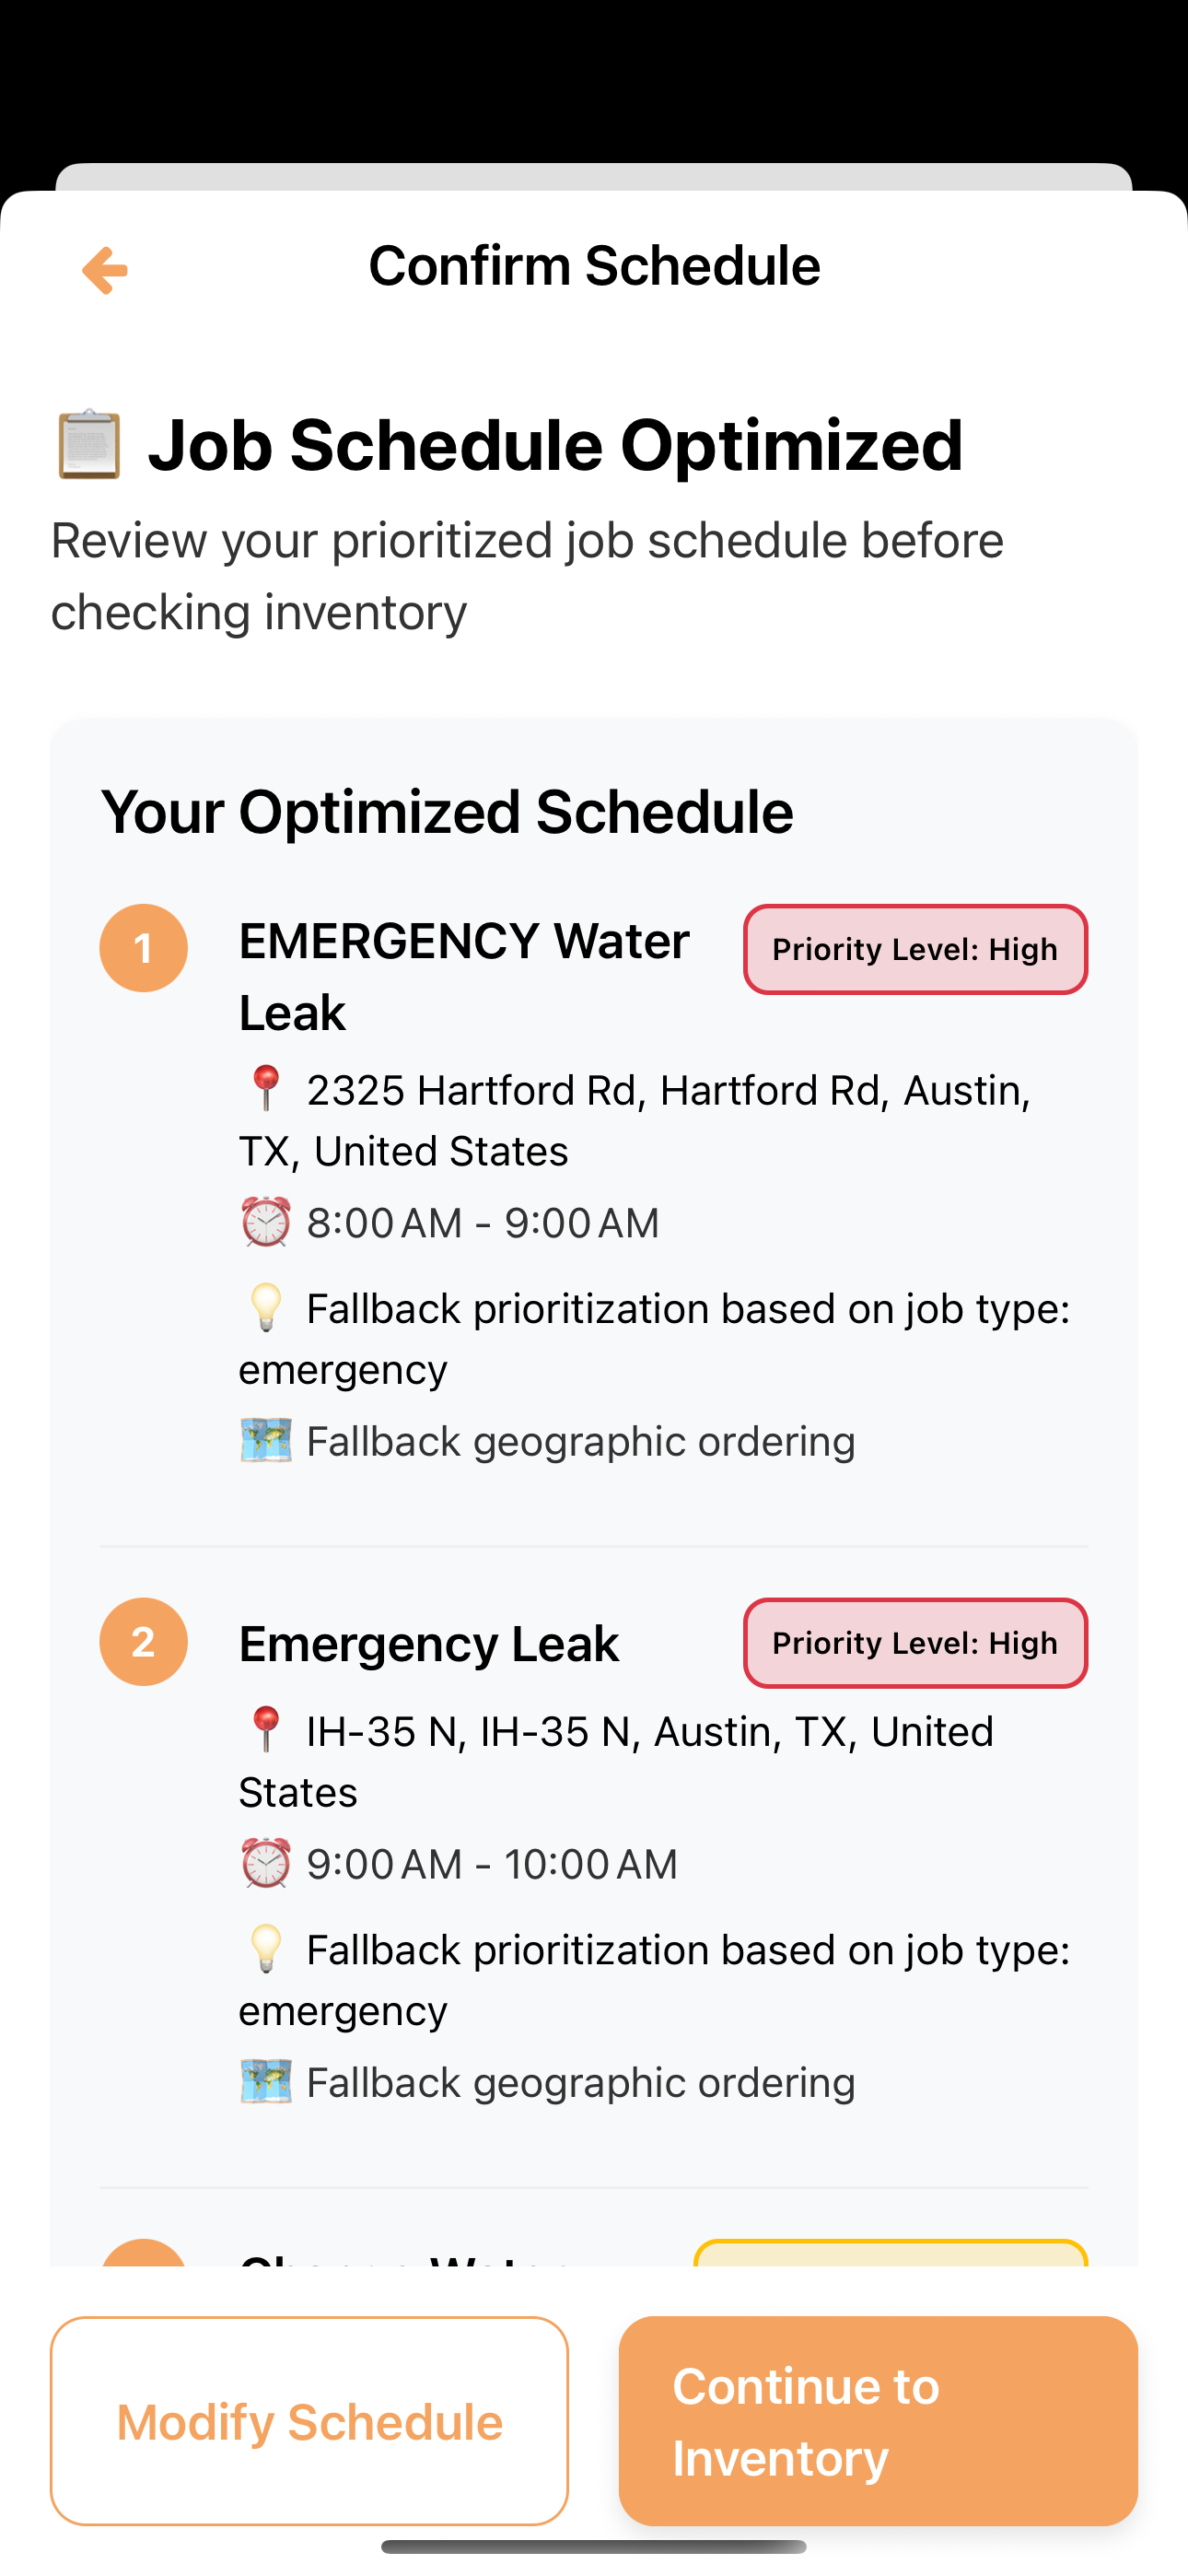Tap the orange back arrow
The image size is (1188, 2576).
pos(105,270)
